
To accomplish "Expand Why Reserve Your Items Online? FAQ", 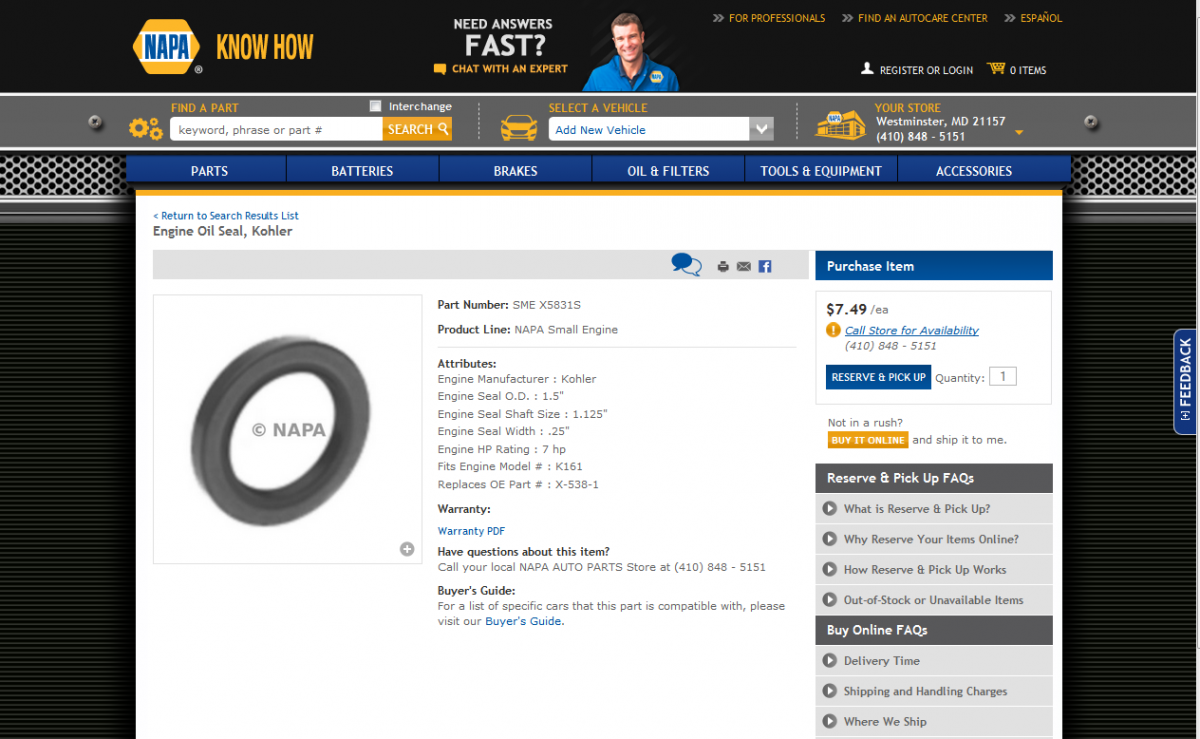I will pos(934,539).
